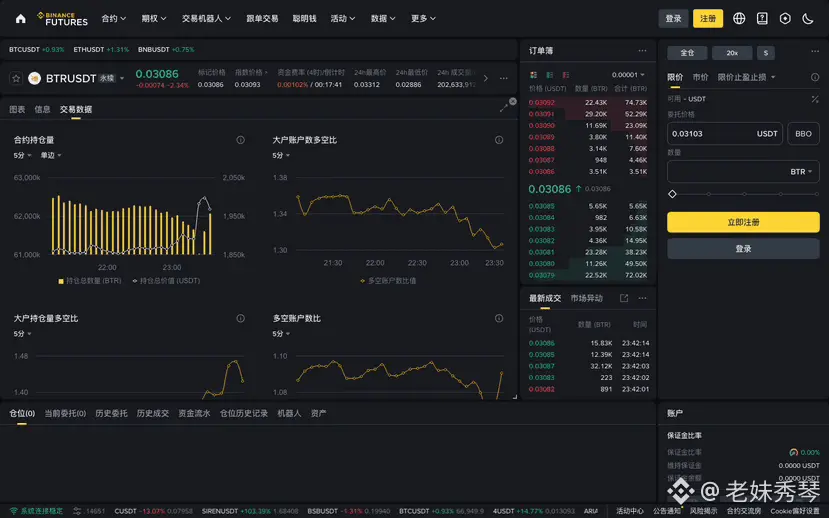Click the 立即注册 button
829x518 pixels.
743,222
